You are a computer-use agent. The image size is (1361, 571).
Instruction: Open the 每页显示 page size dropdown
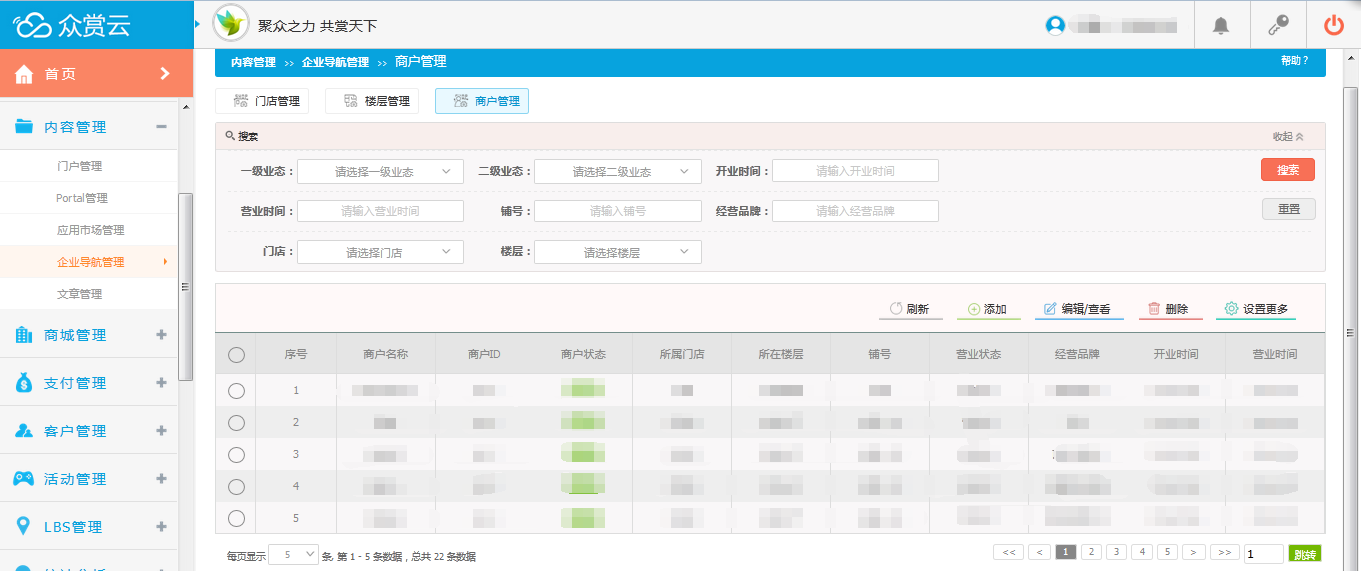[x=294, y=555]
